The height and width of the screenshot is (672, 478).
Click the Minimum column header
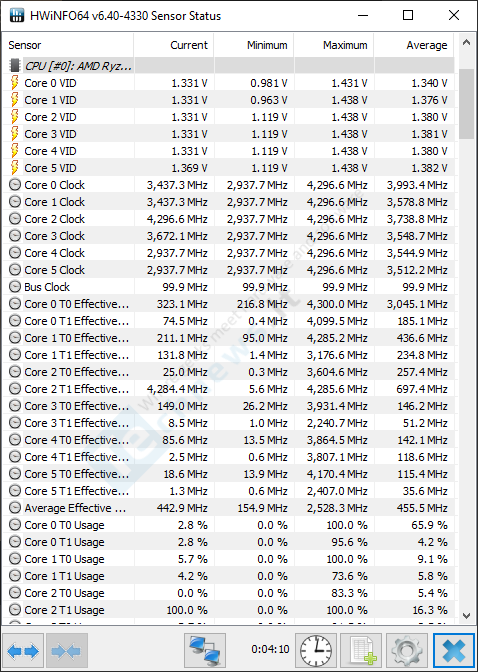coord(254,45)
